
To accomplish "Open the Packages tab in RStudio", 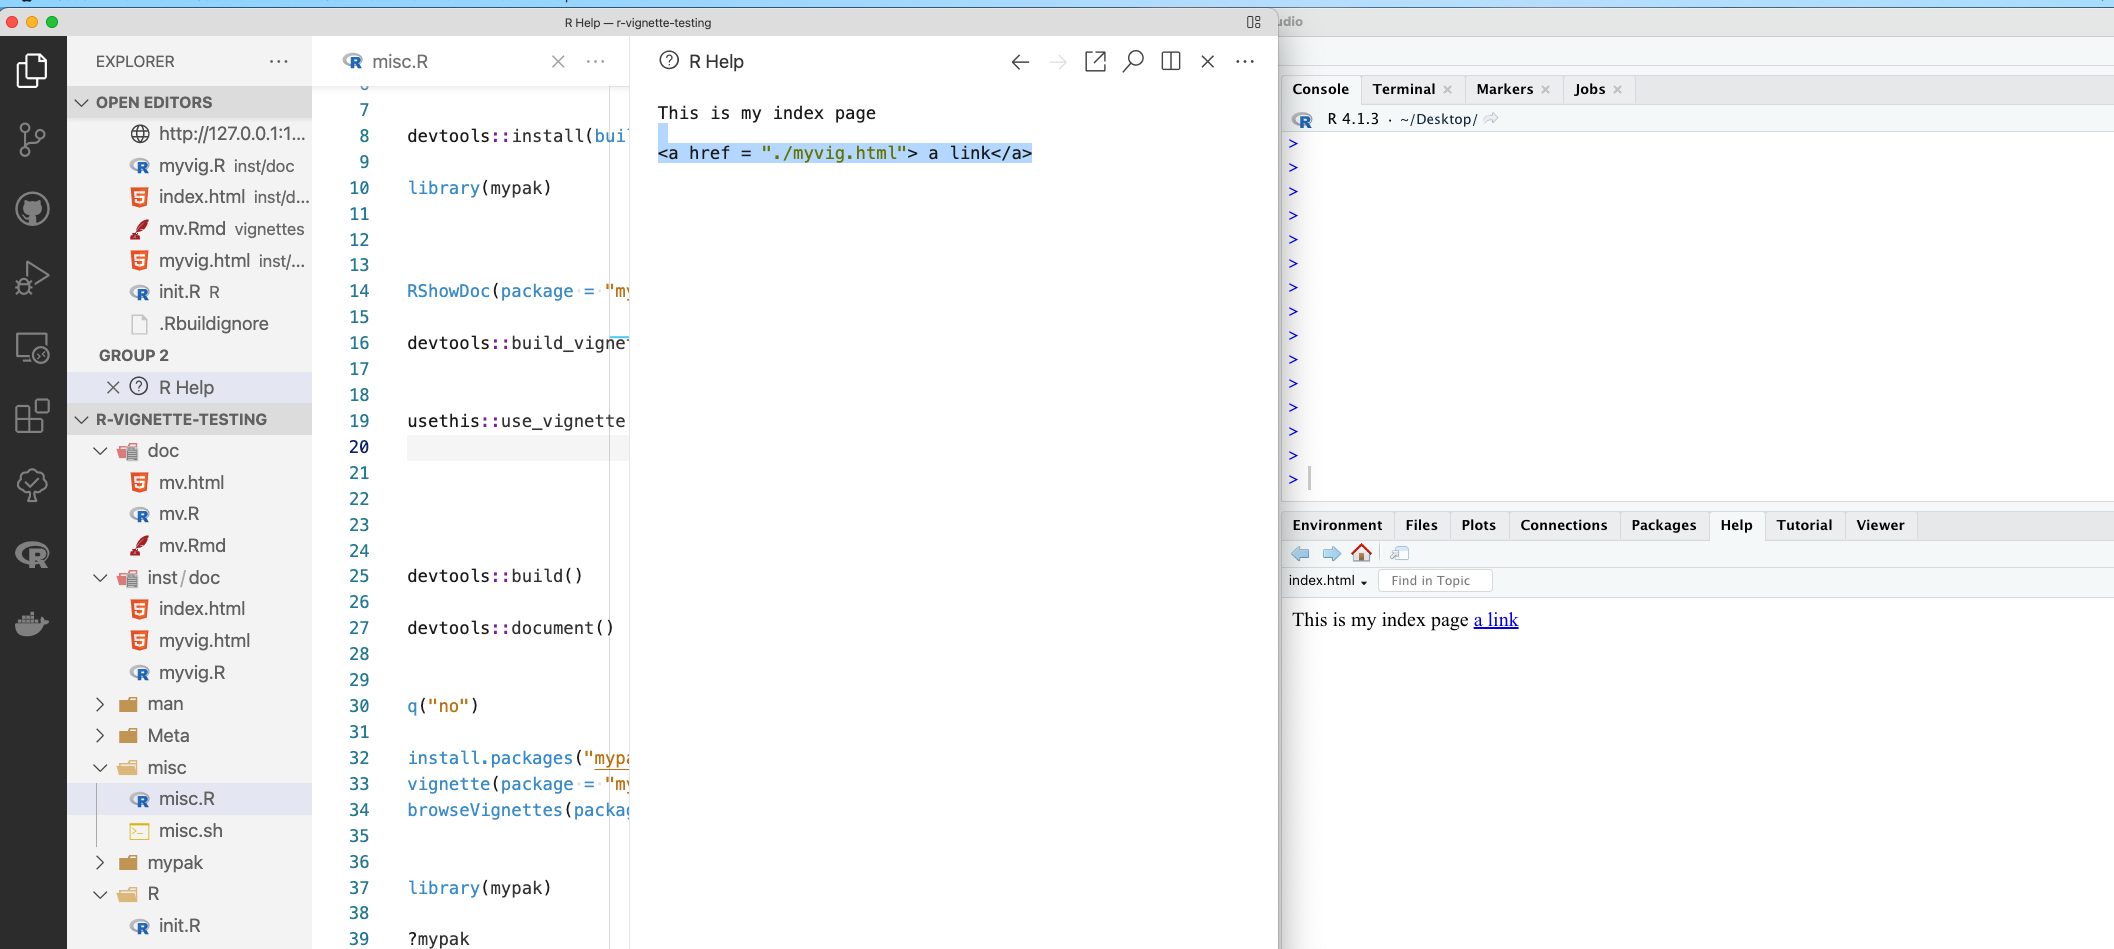I will [x=1663, y=525].
